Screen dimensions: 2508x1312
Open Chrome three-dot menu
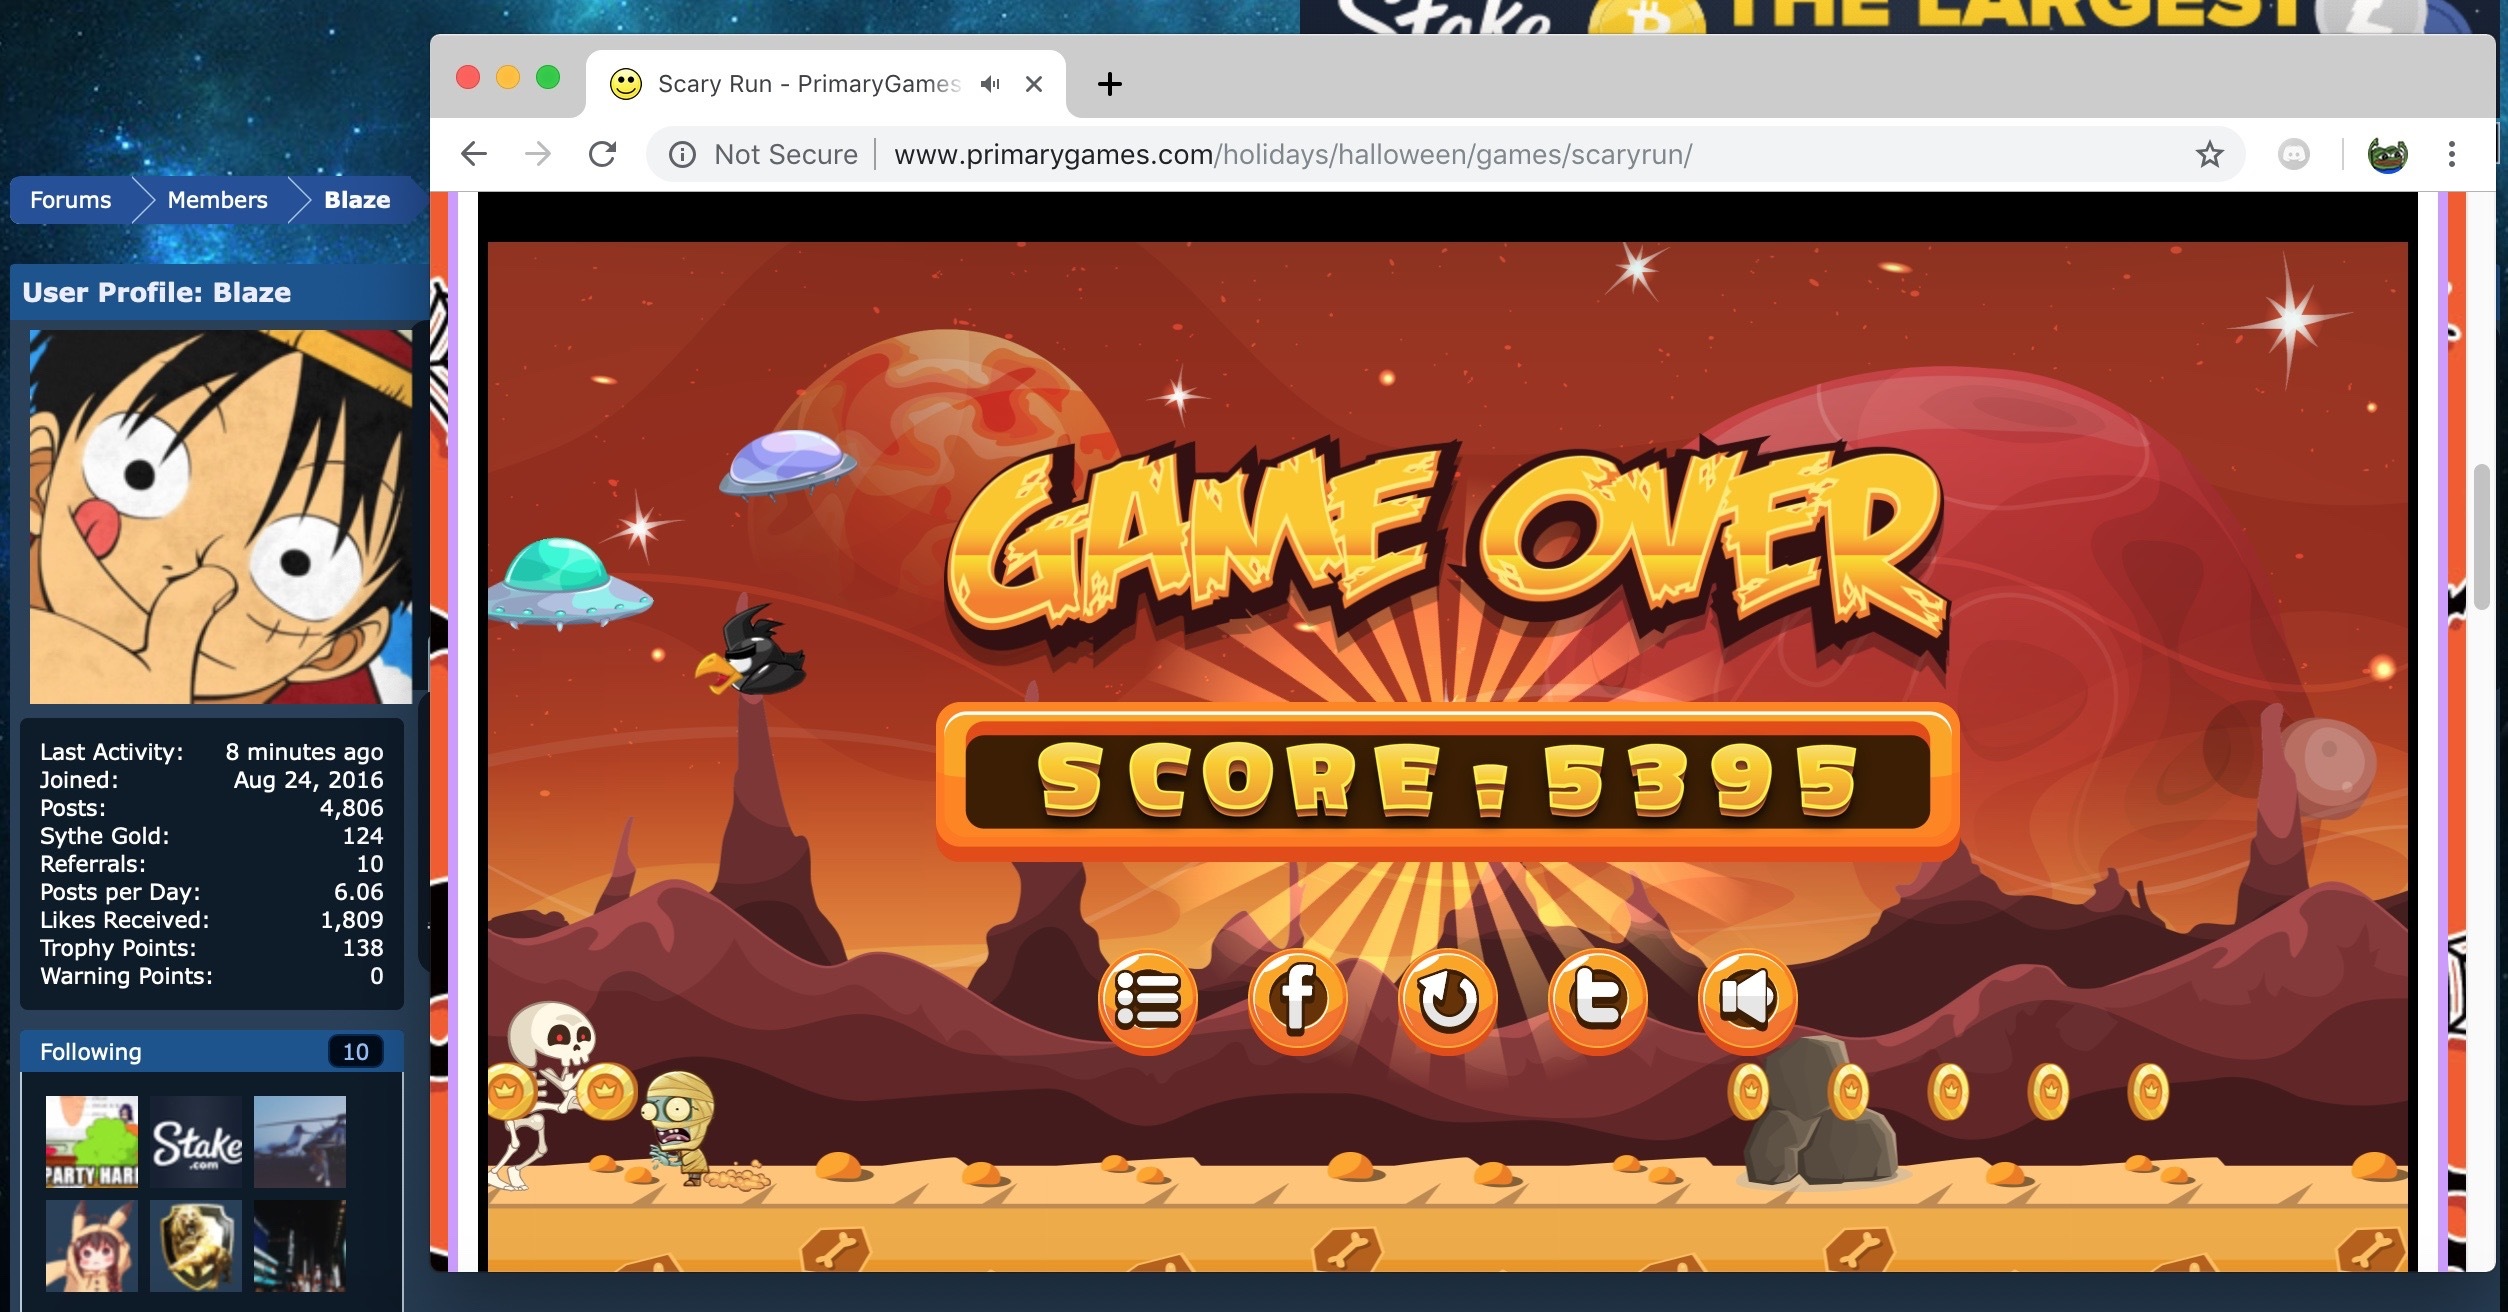(2452, 154)
